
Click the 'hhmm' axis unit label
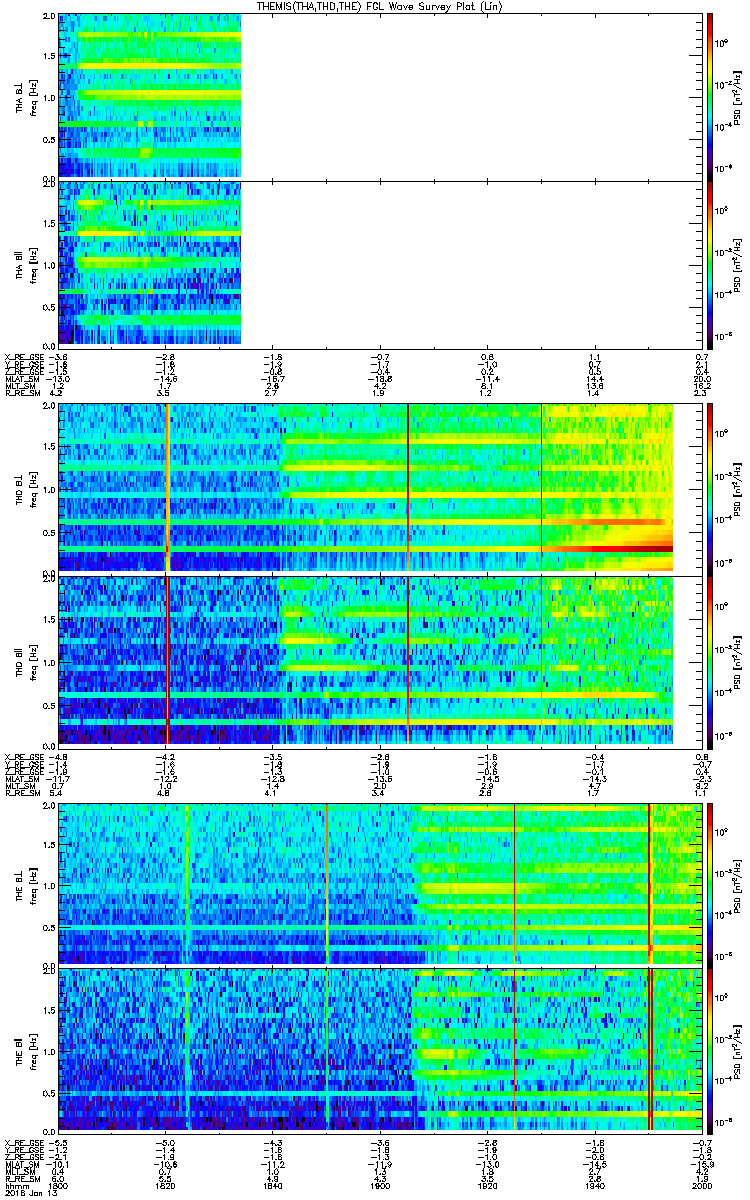point(15,1186)
